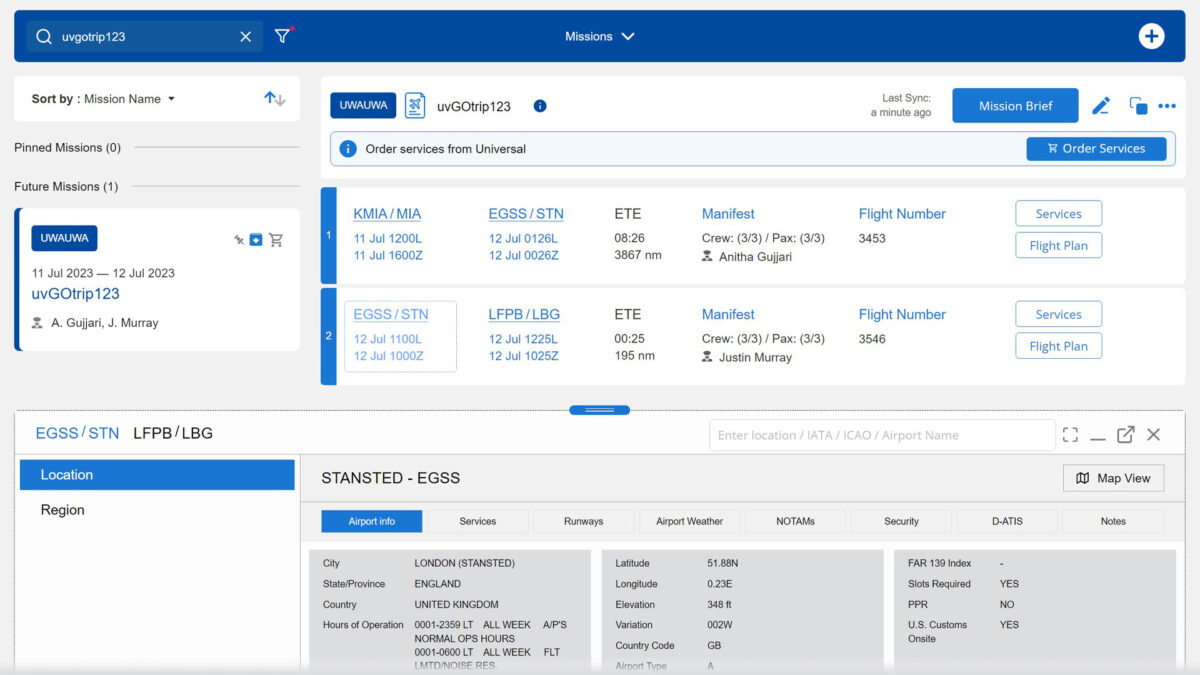The image size is (1200, 675).
Task: Open the KMIA / MIA airport link
Action: pyautogui.click(x=386, y=213)
